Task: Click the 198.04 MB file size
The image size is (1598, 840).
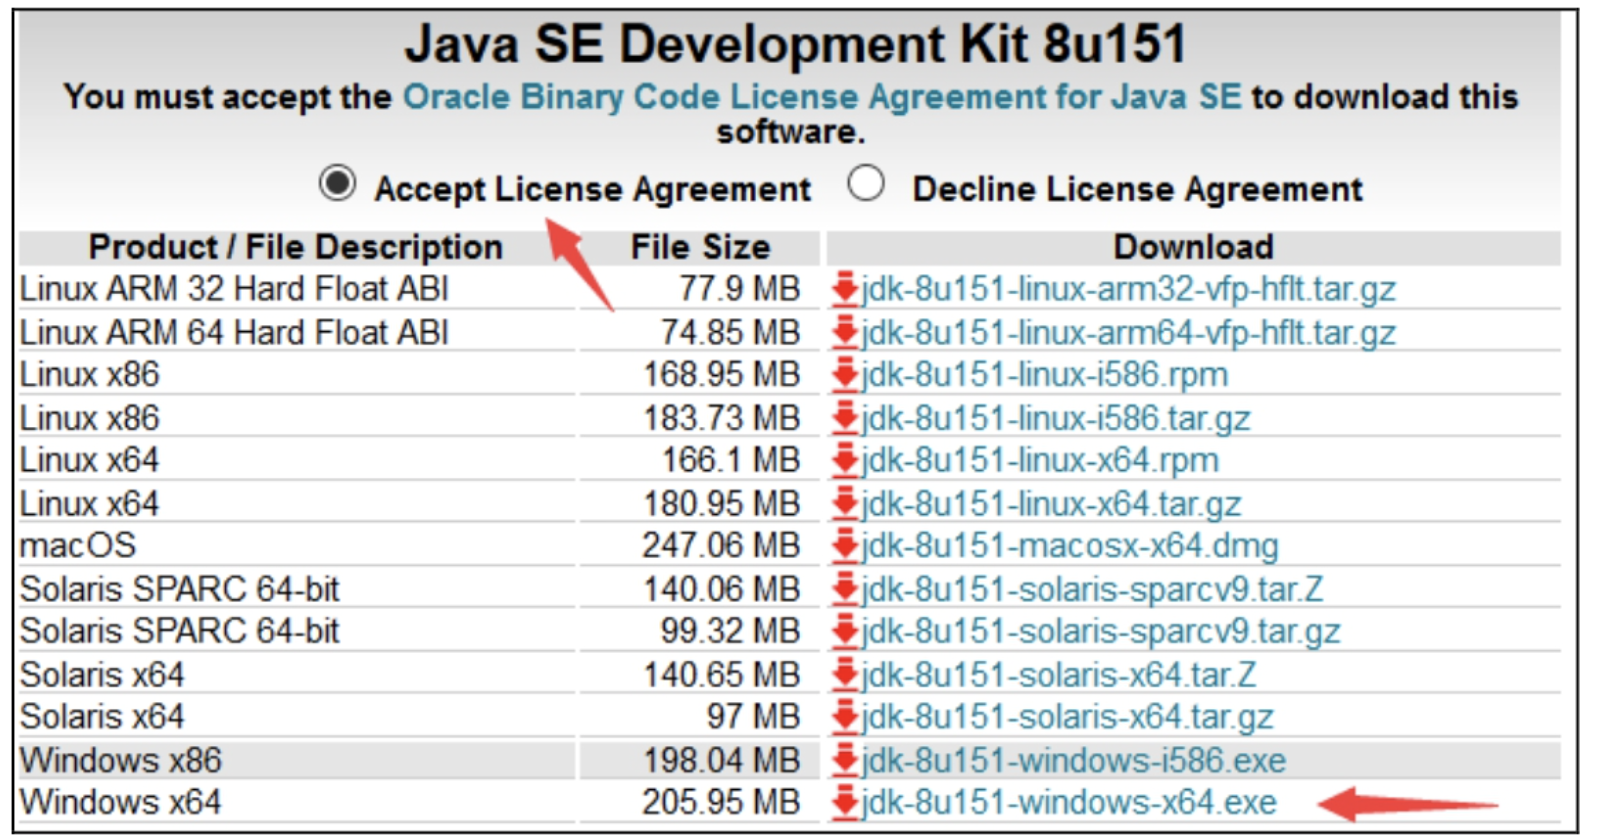Action: point(721,761)
